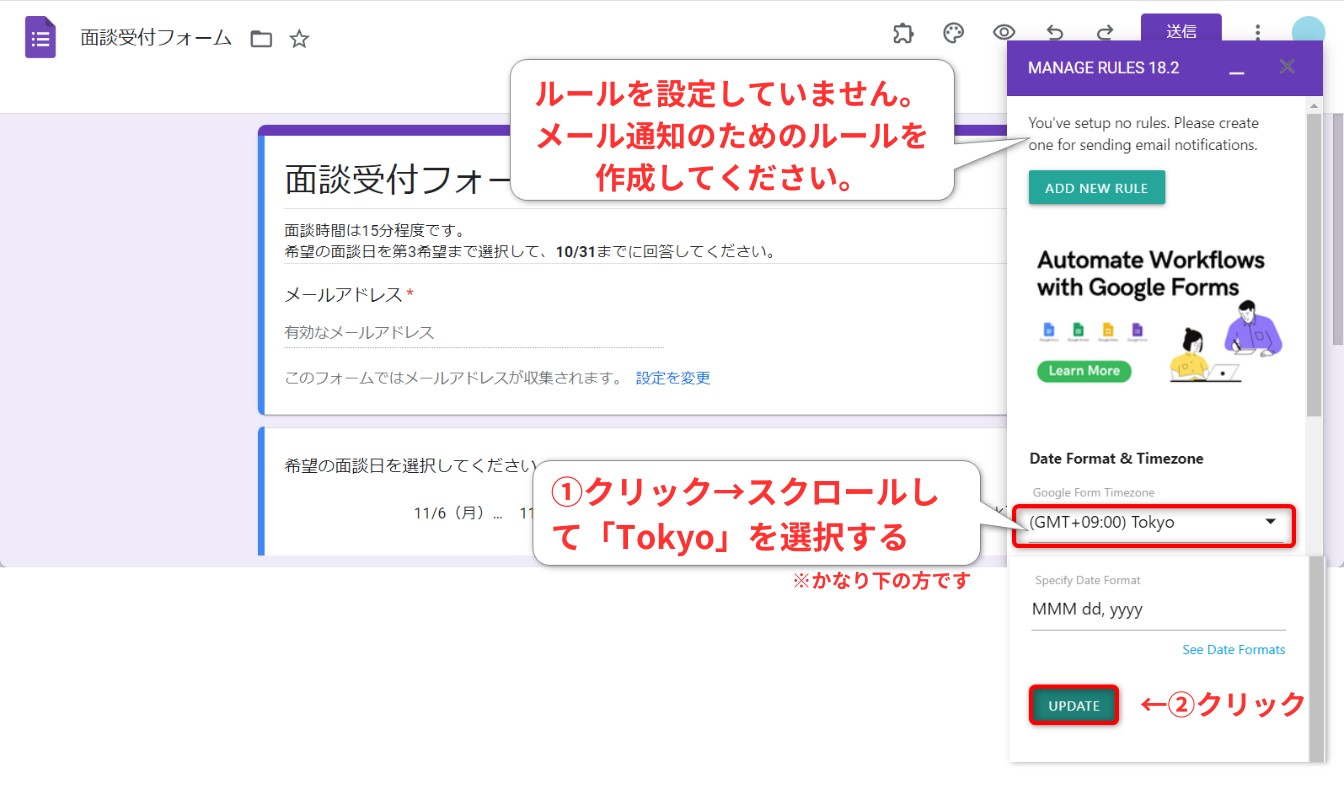Minimize the Manage Rules panel

[1237, 68]
